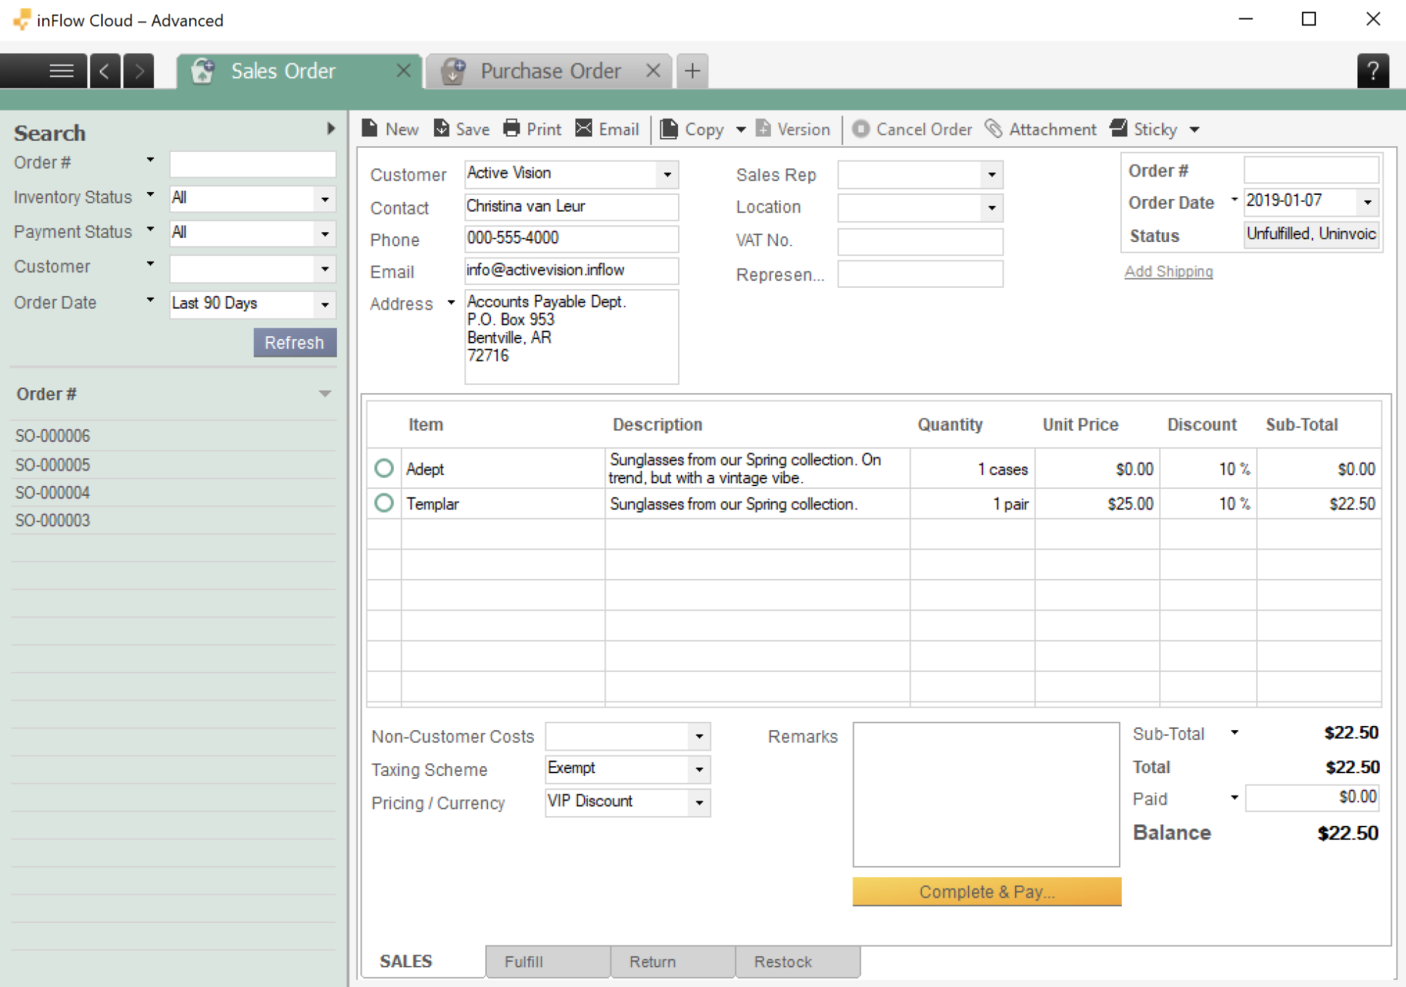Image resolution: width=1406 pixels, height=987 pixels.
Task: Click the VAT No. field
Action: pyautogui.click(x=920, y=241)
